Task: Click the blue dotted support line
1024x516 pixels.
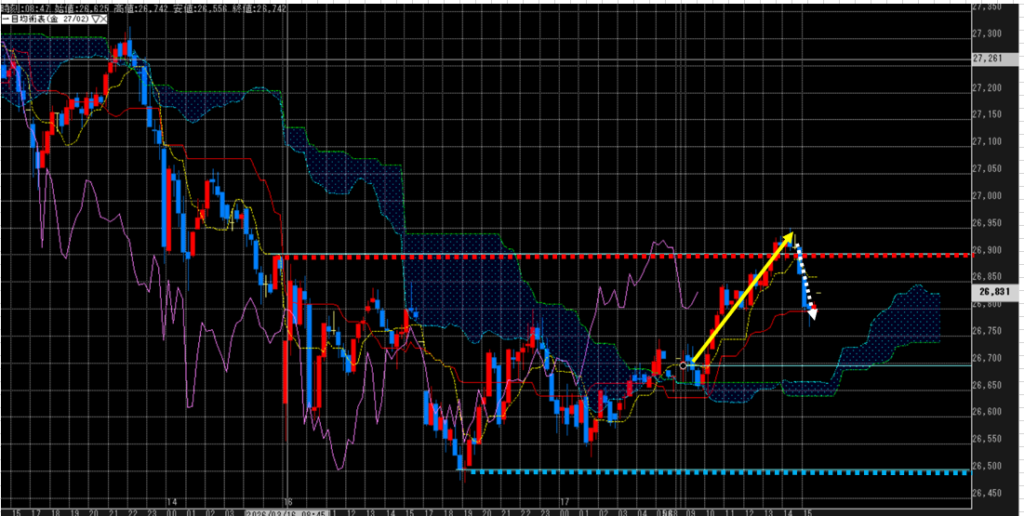Action: pyautogui.click(x=700, y=472)
